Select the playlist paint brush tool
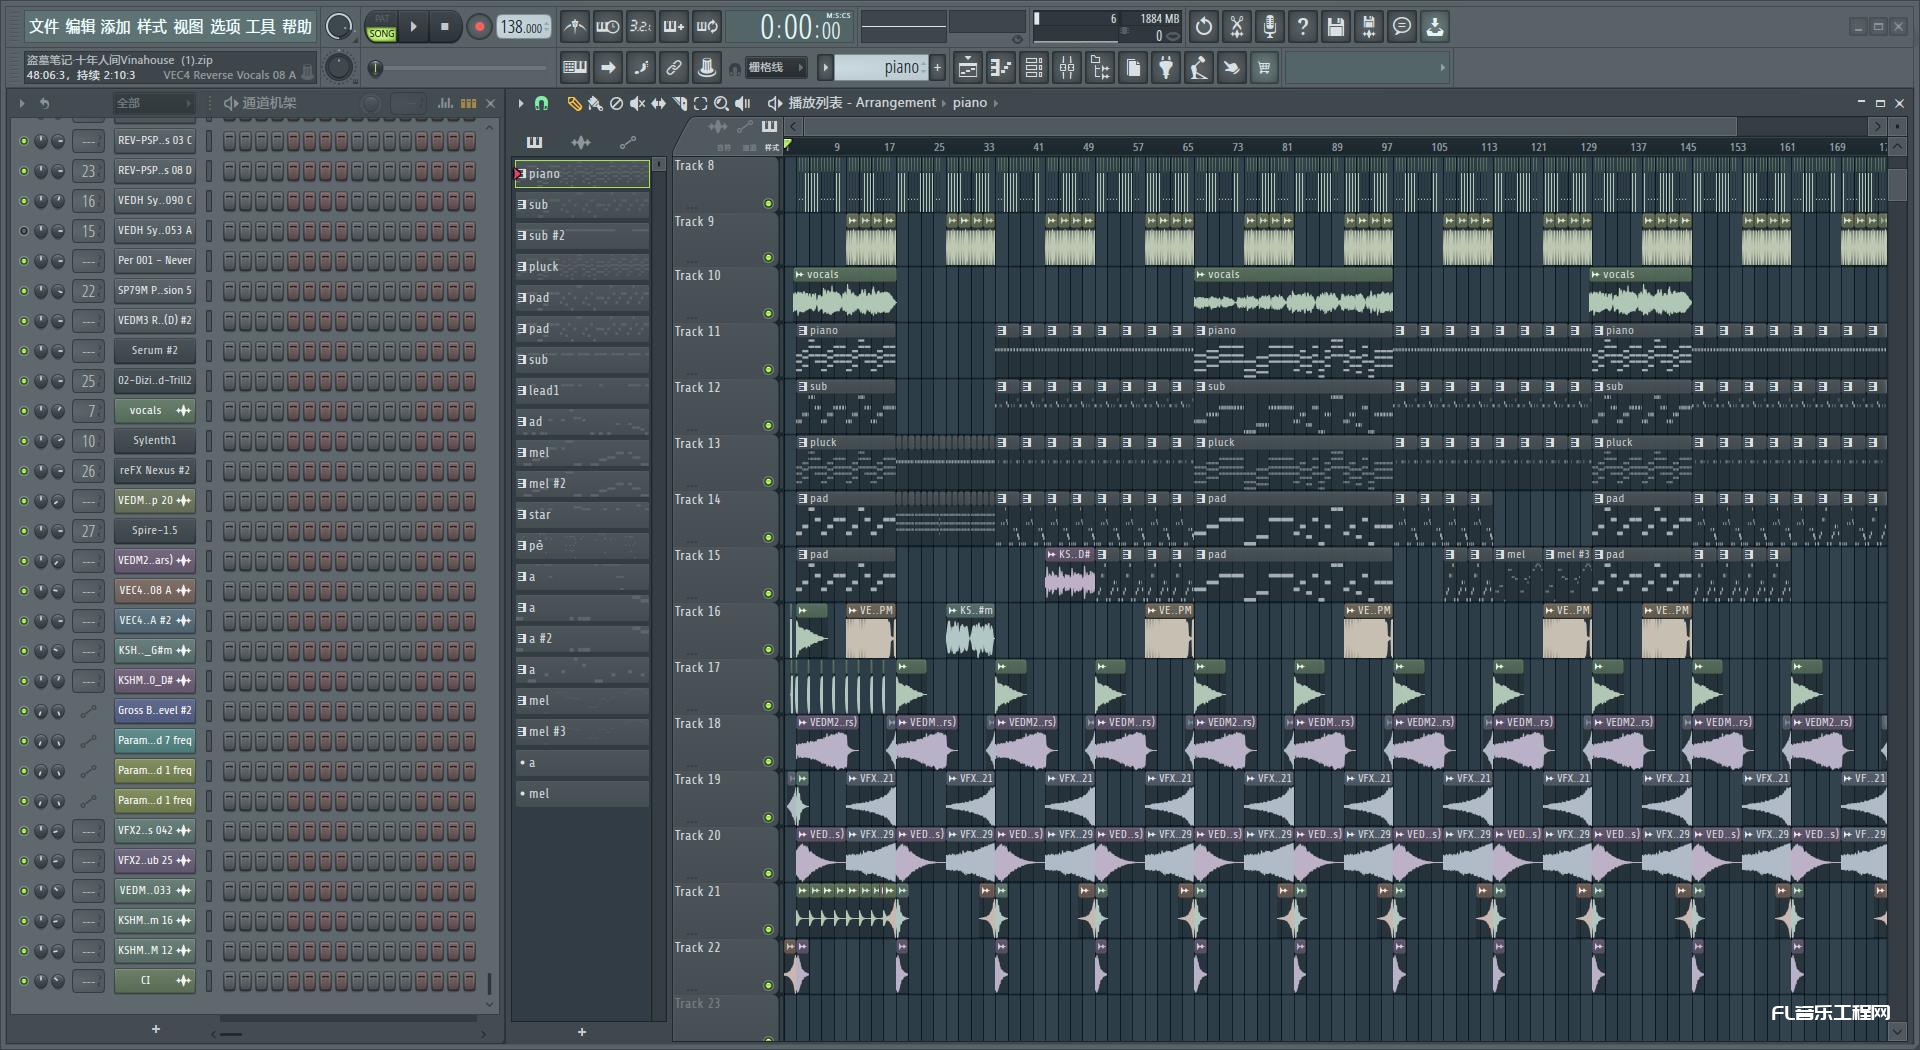 click(x=595, y=103)
